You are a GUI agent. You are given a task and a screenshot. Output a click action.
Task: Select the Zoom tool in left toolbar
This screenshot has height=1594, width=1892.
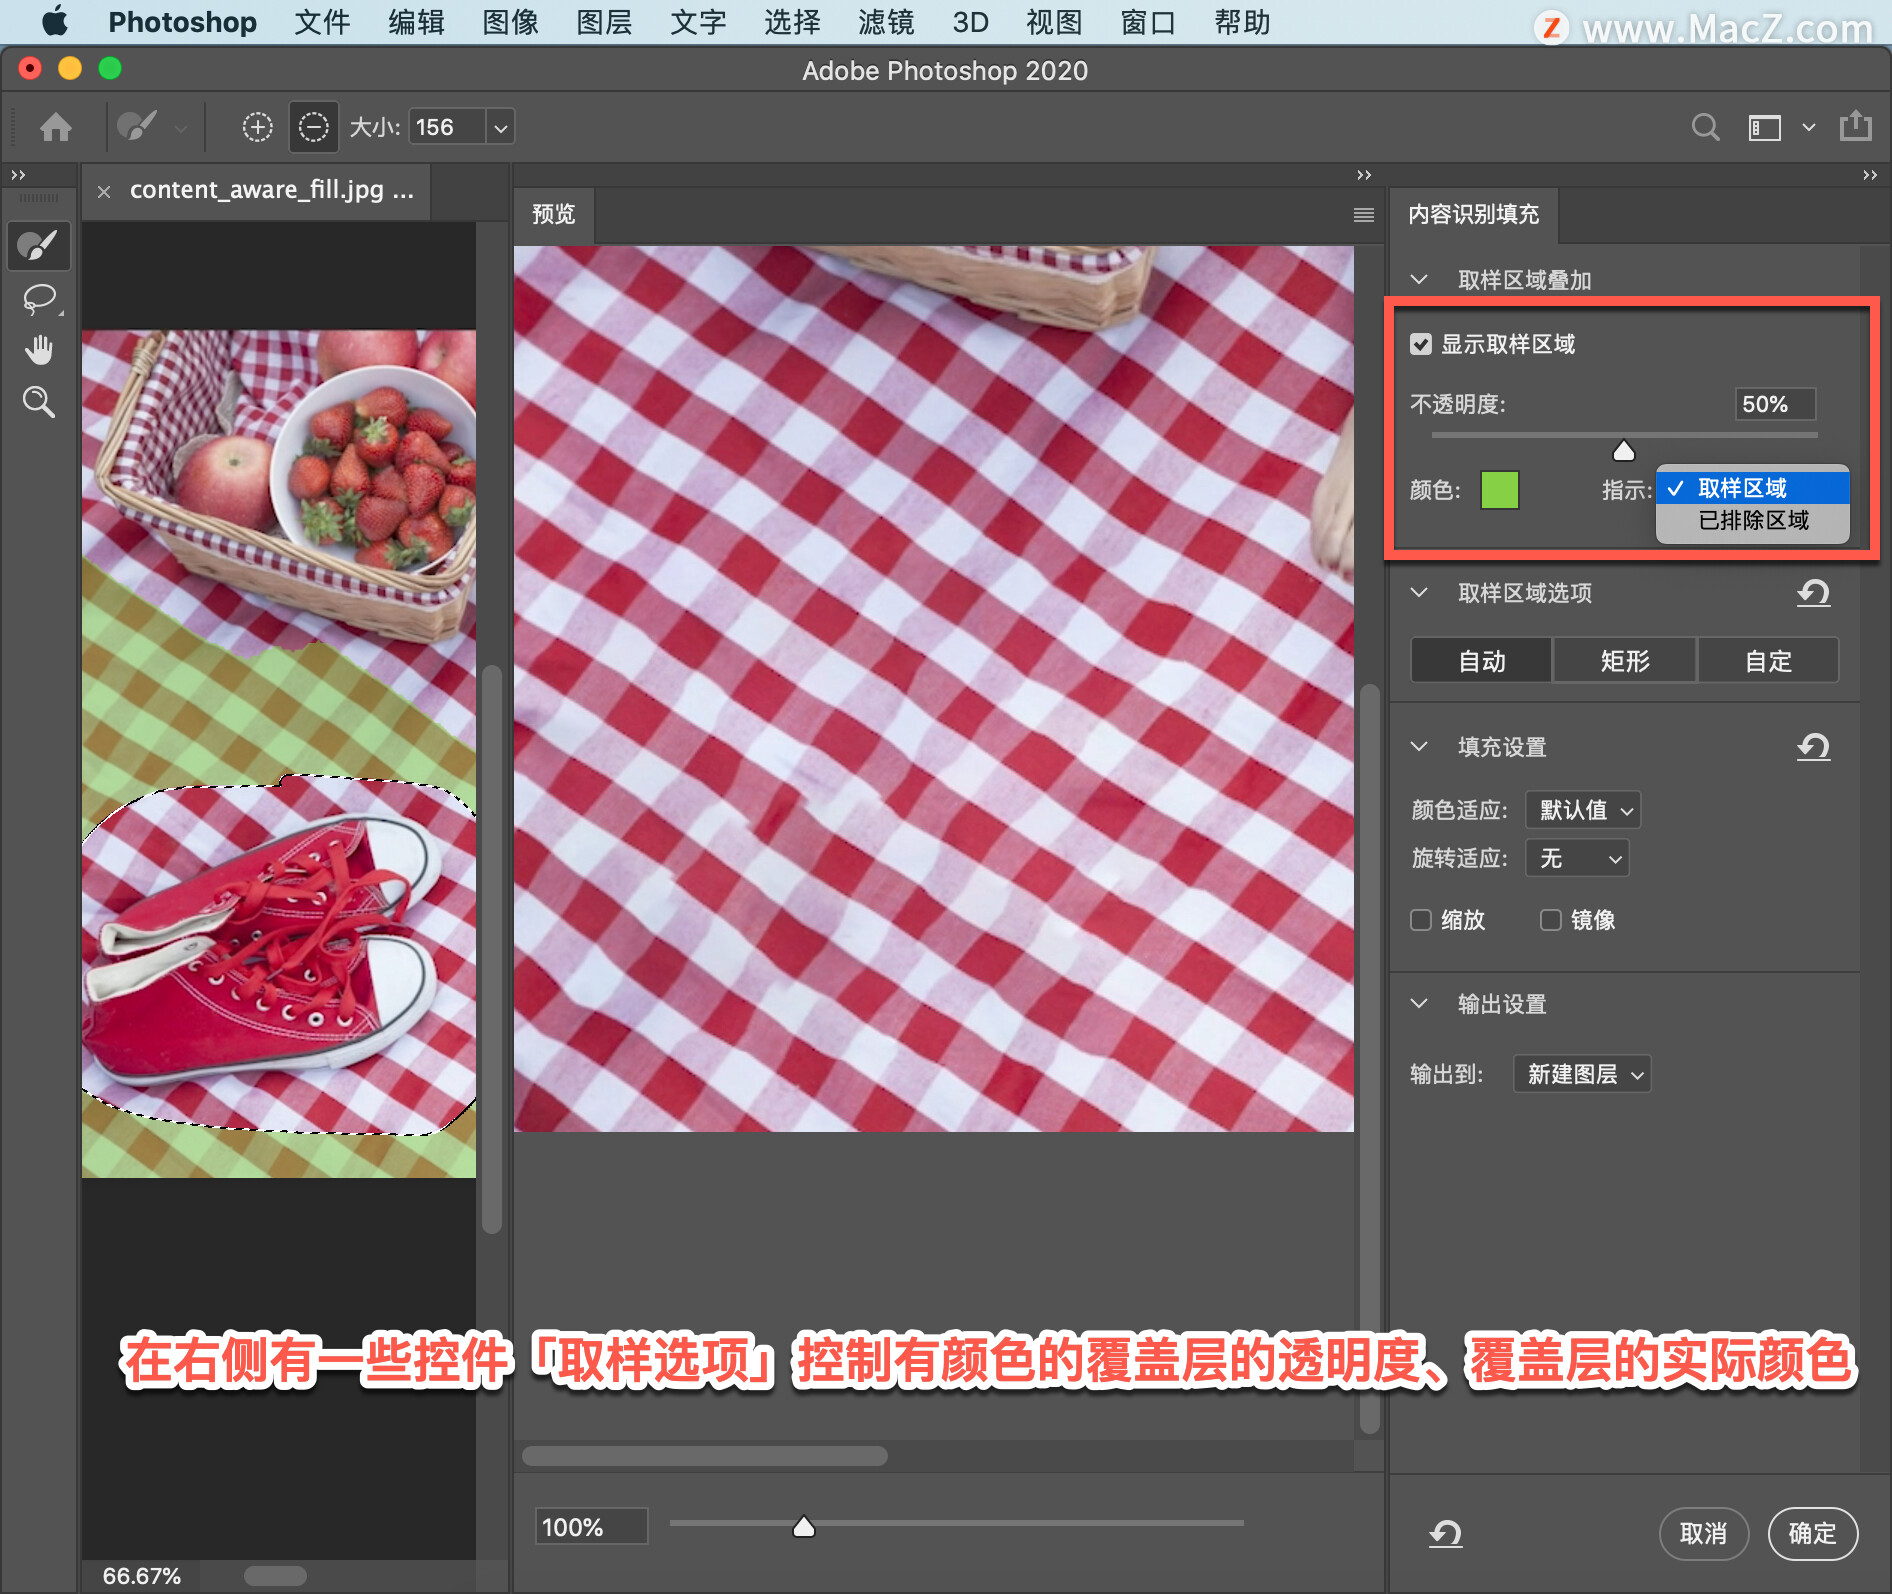click(39, 402)
